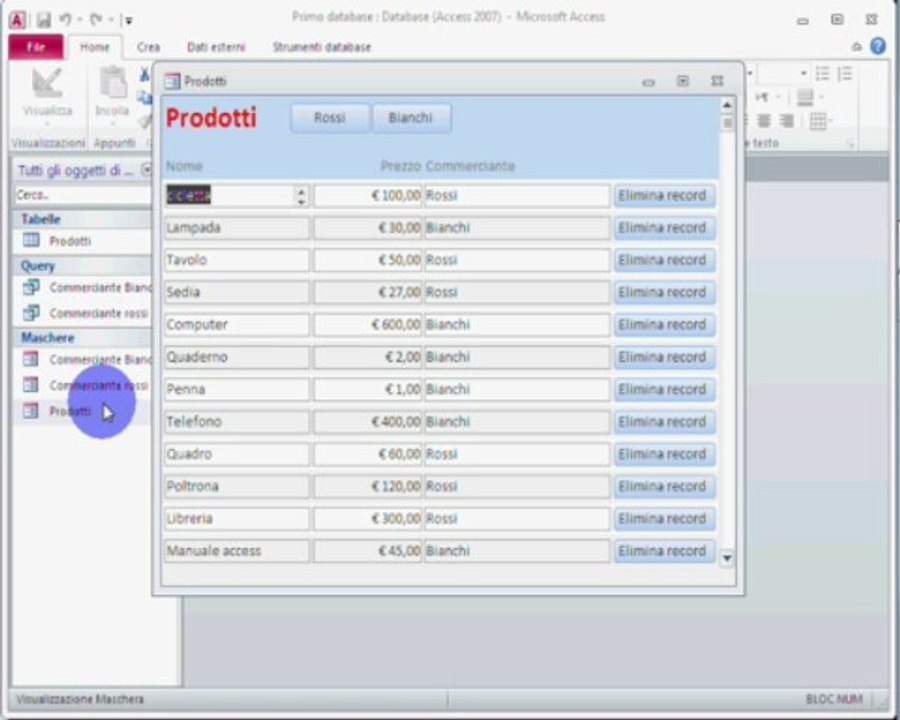The height and width of the screenshot is (720, 900).
Task: Click 'Visualizzazione Maschera' in status bar
Action: pos(80,699)
